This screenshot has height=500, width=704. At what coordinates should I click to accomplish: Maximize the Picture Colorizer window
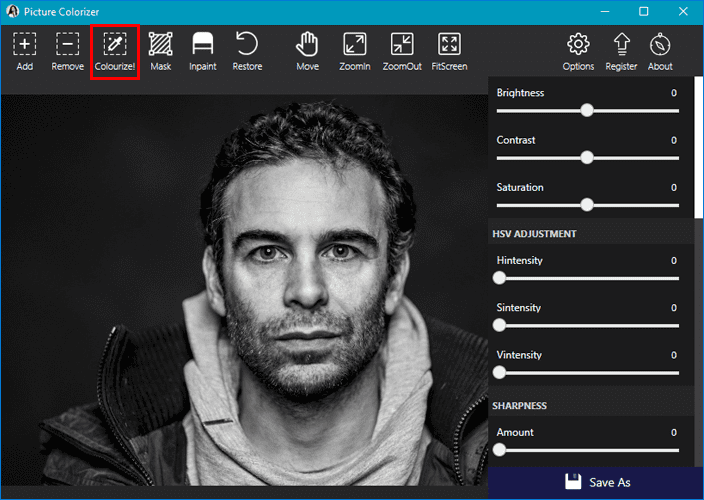[x=643, y=11]
